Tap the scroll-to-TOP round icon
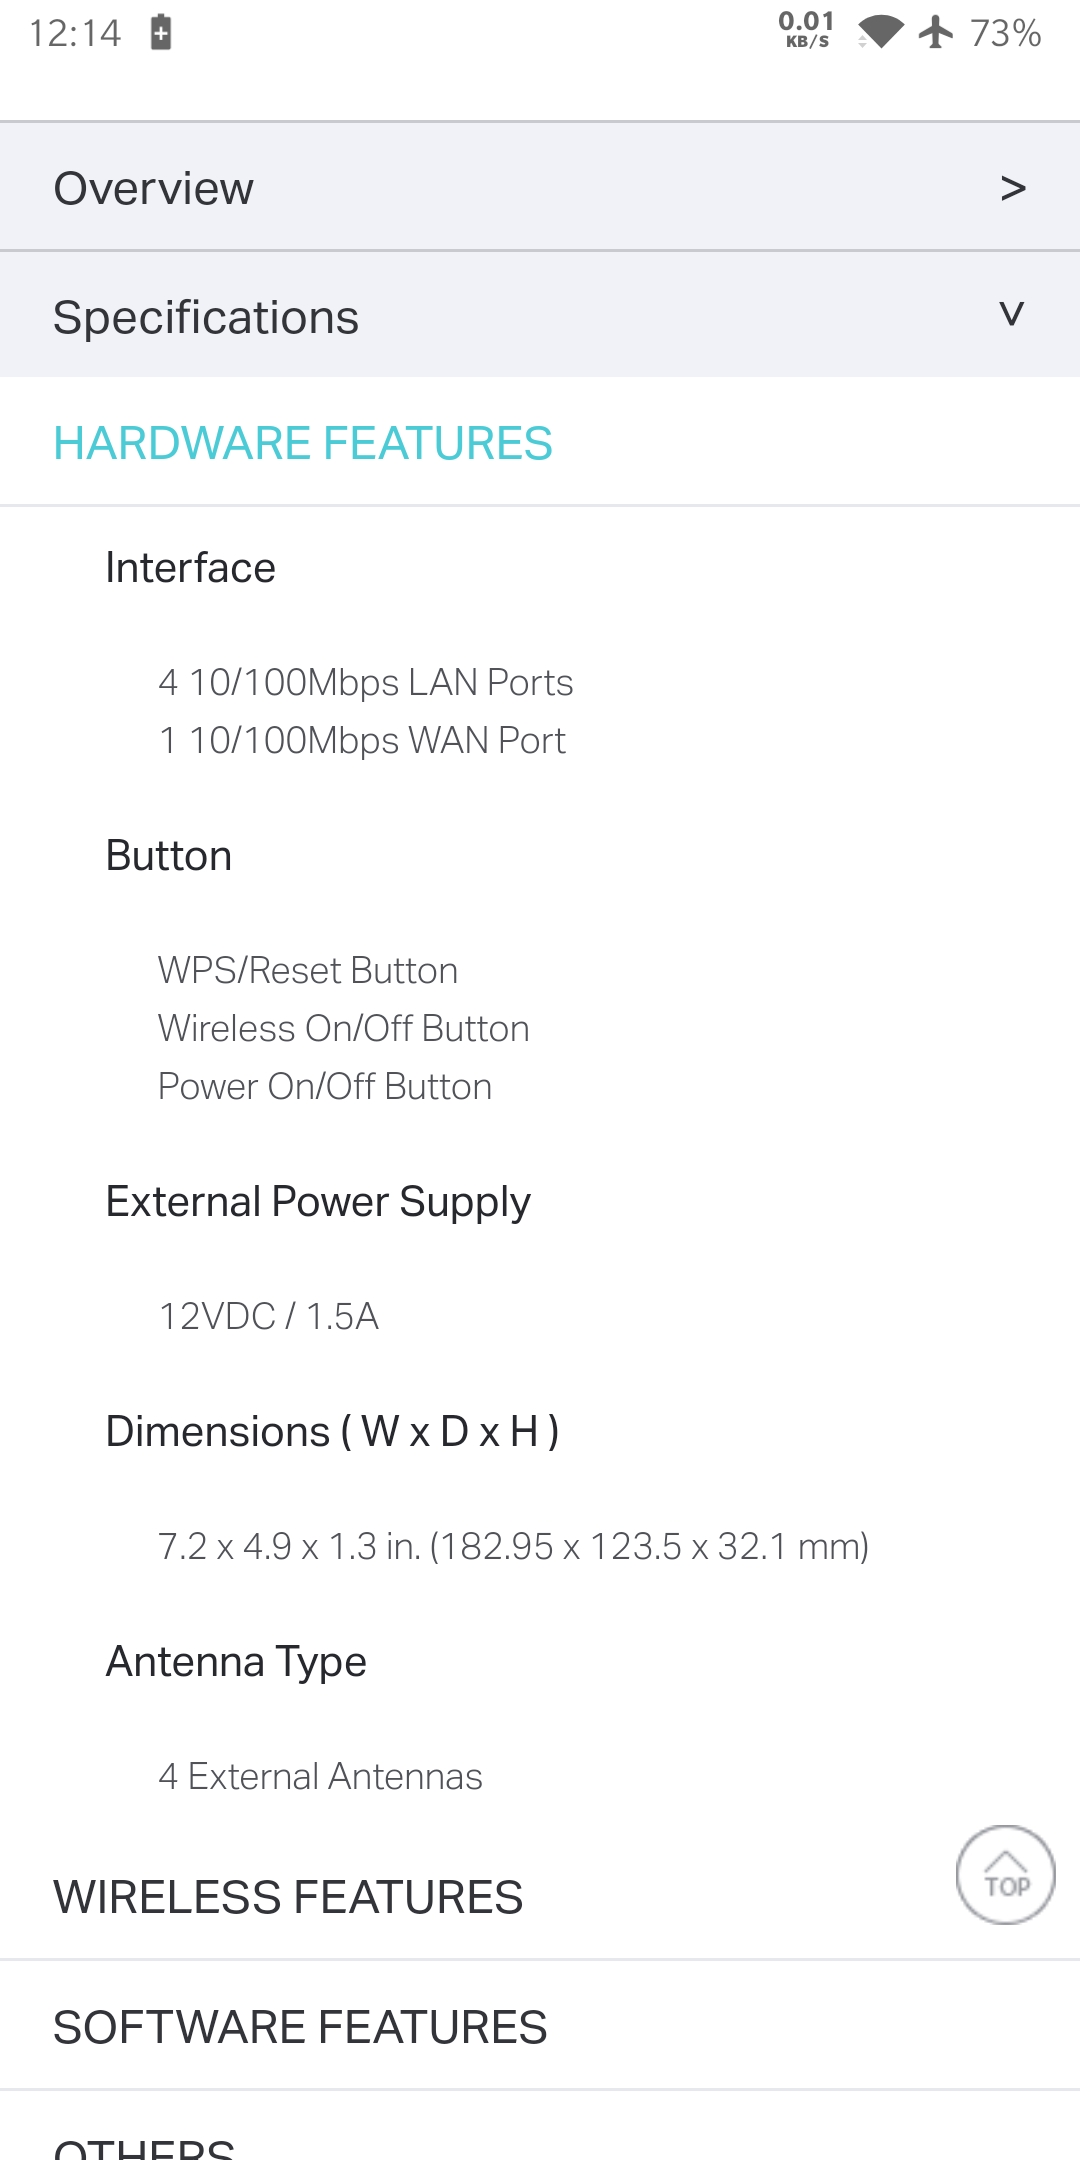Screen dimensions: 1080x2160 [1005, 1875]
